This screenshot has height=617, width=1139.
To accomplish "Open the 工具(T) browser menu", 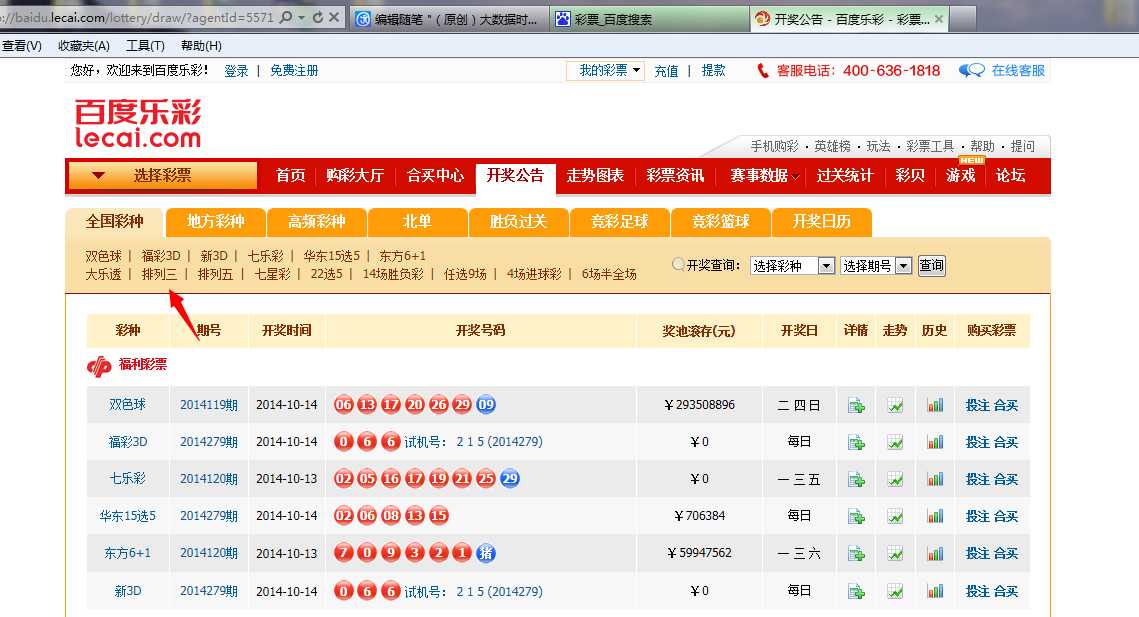I will coord(145,46).
